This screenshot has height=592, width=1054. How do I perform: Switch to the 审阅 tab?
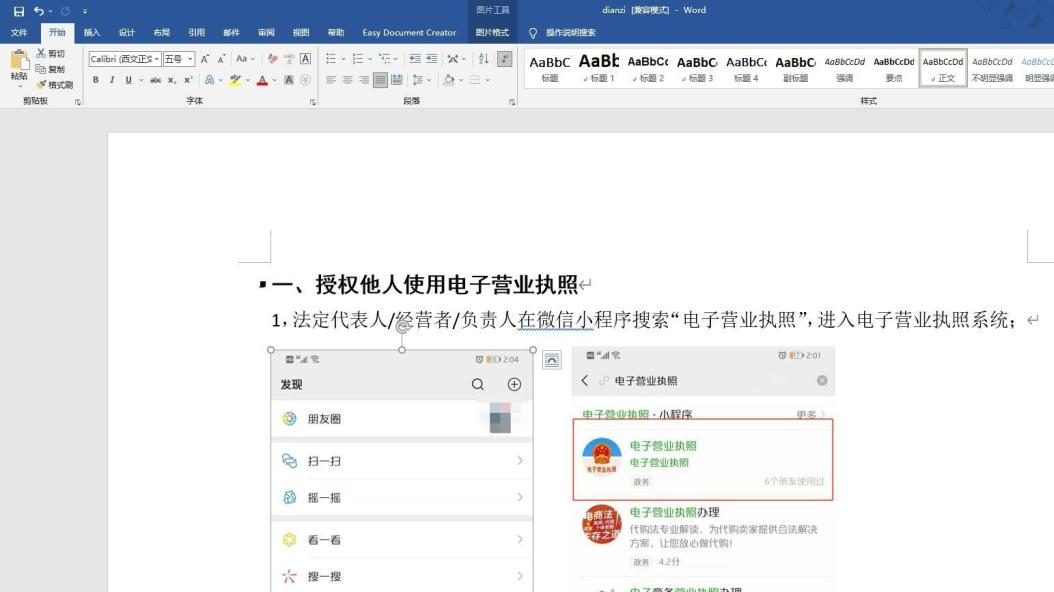(x=266, y=32)
